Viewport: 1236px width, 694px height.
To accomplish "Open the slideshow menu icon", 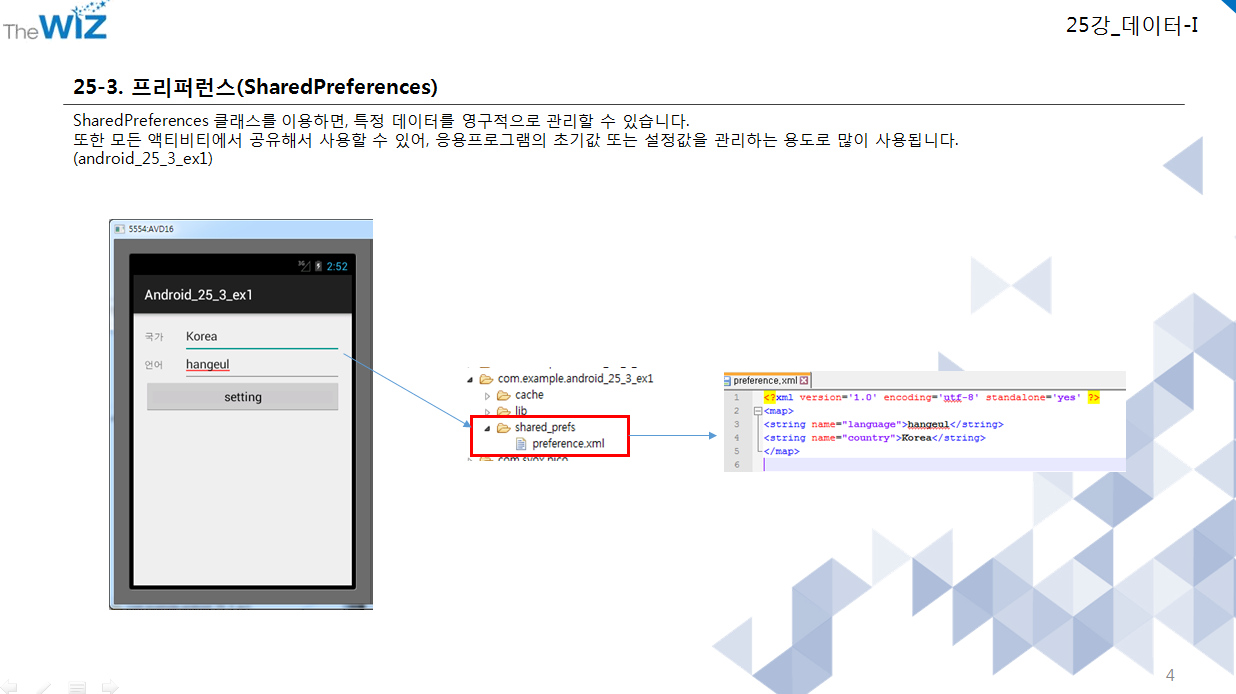I will [x=77, y=687].
